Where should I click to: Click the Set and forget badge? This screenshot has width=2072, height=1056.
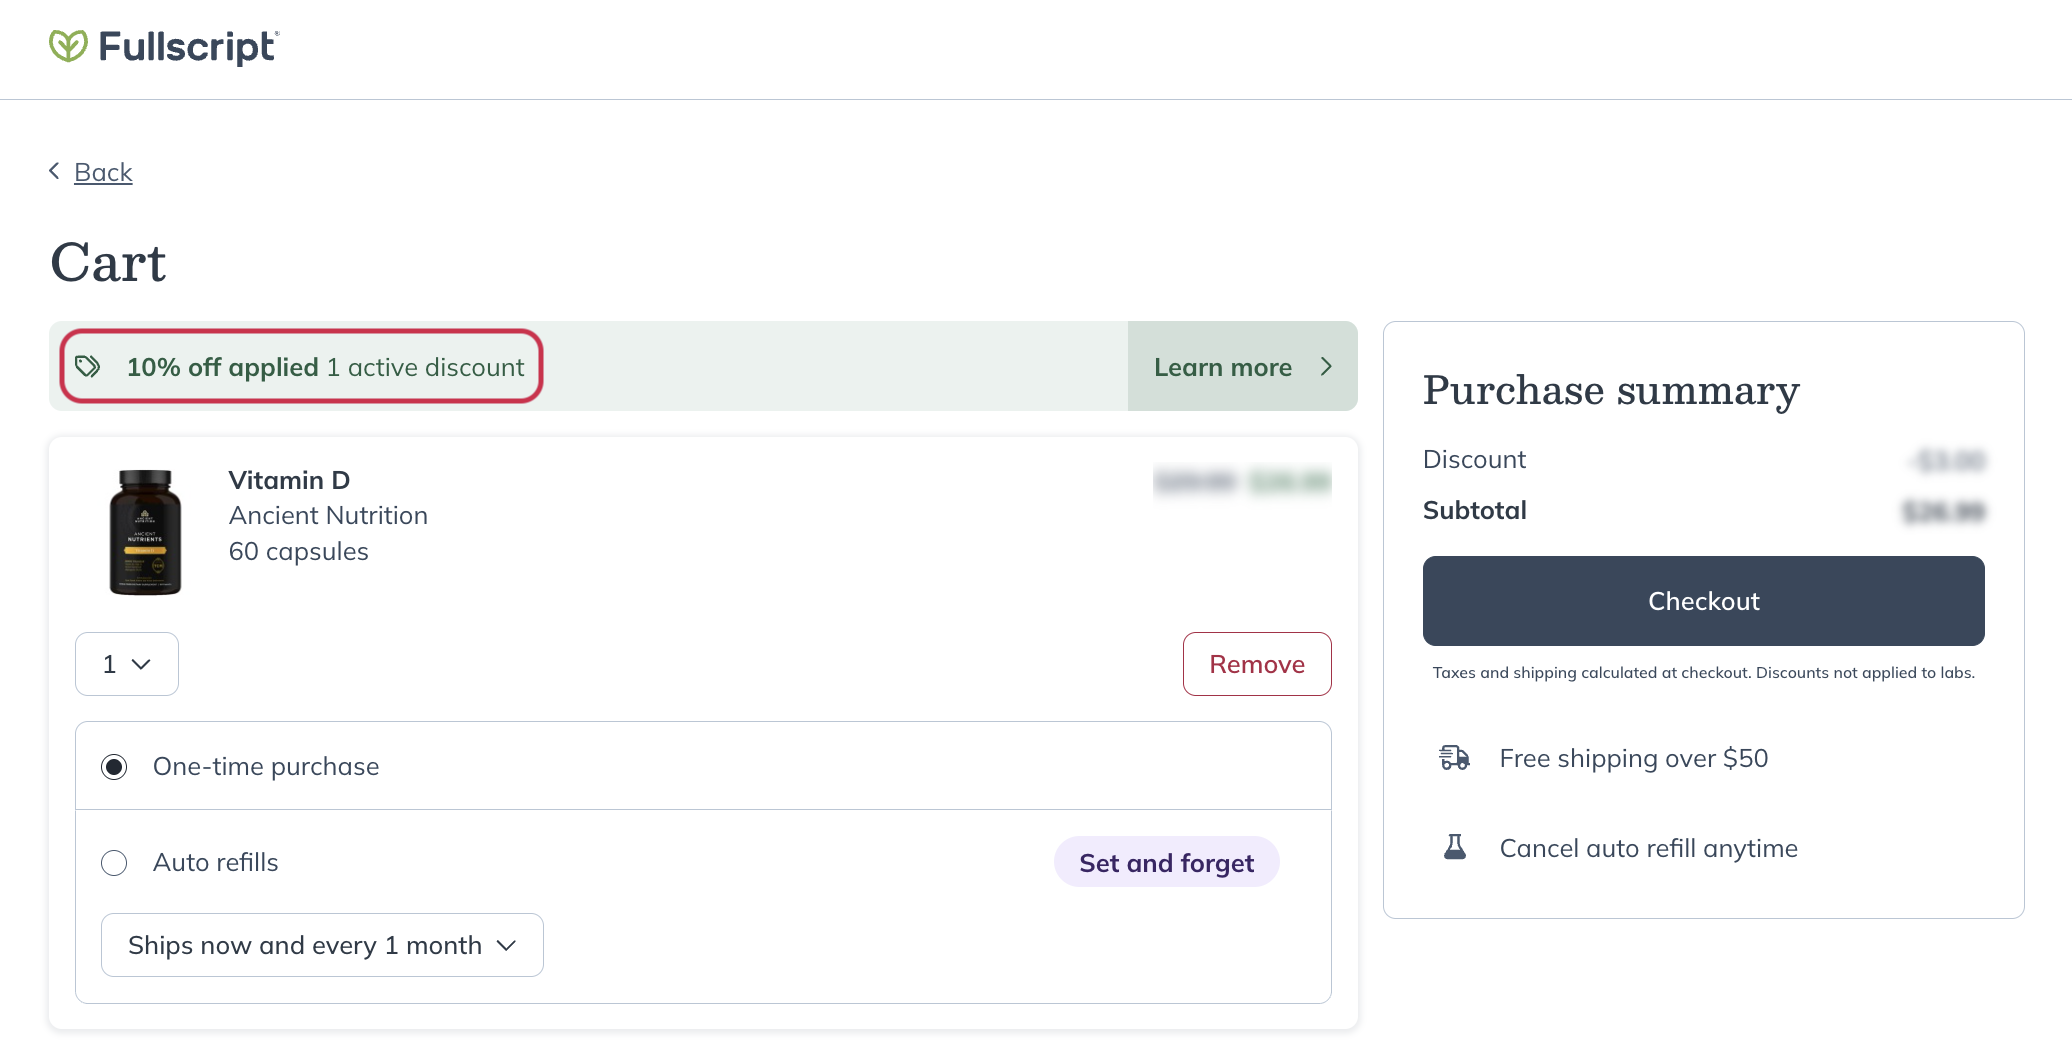tap(1166, 862)
